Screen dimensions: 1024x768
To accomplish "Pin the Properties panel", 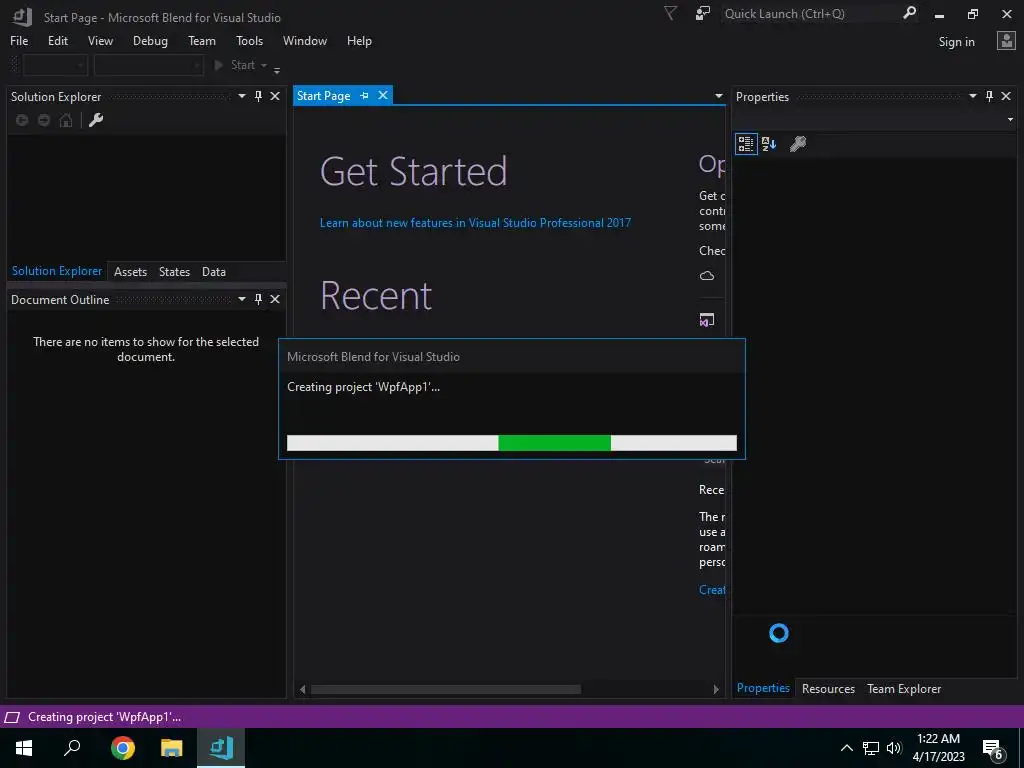I will pyautogui.click(x=989, y=96).
